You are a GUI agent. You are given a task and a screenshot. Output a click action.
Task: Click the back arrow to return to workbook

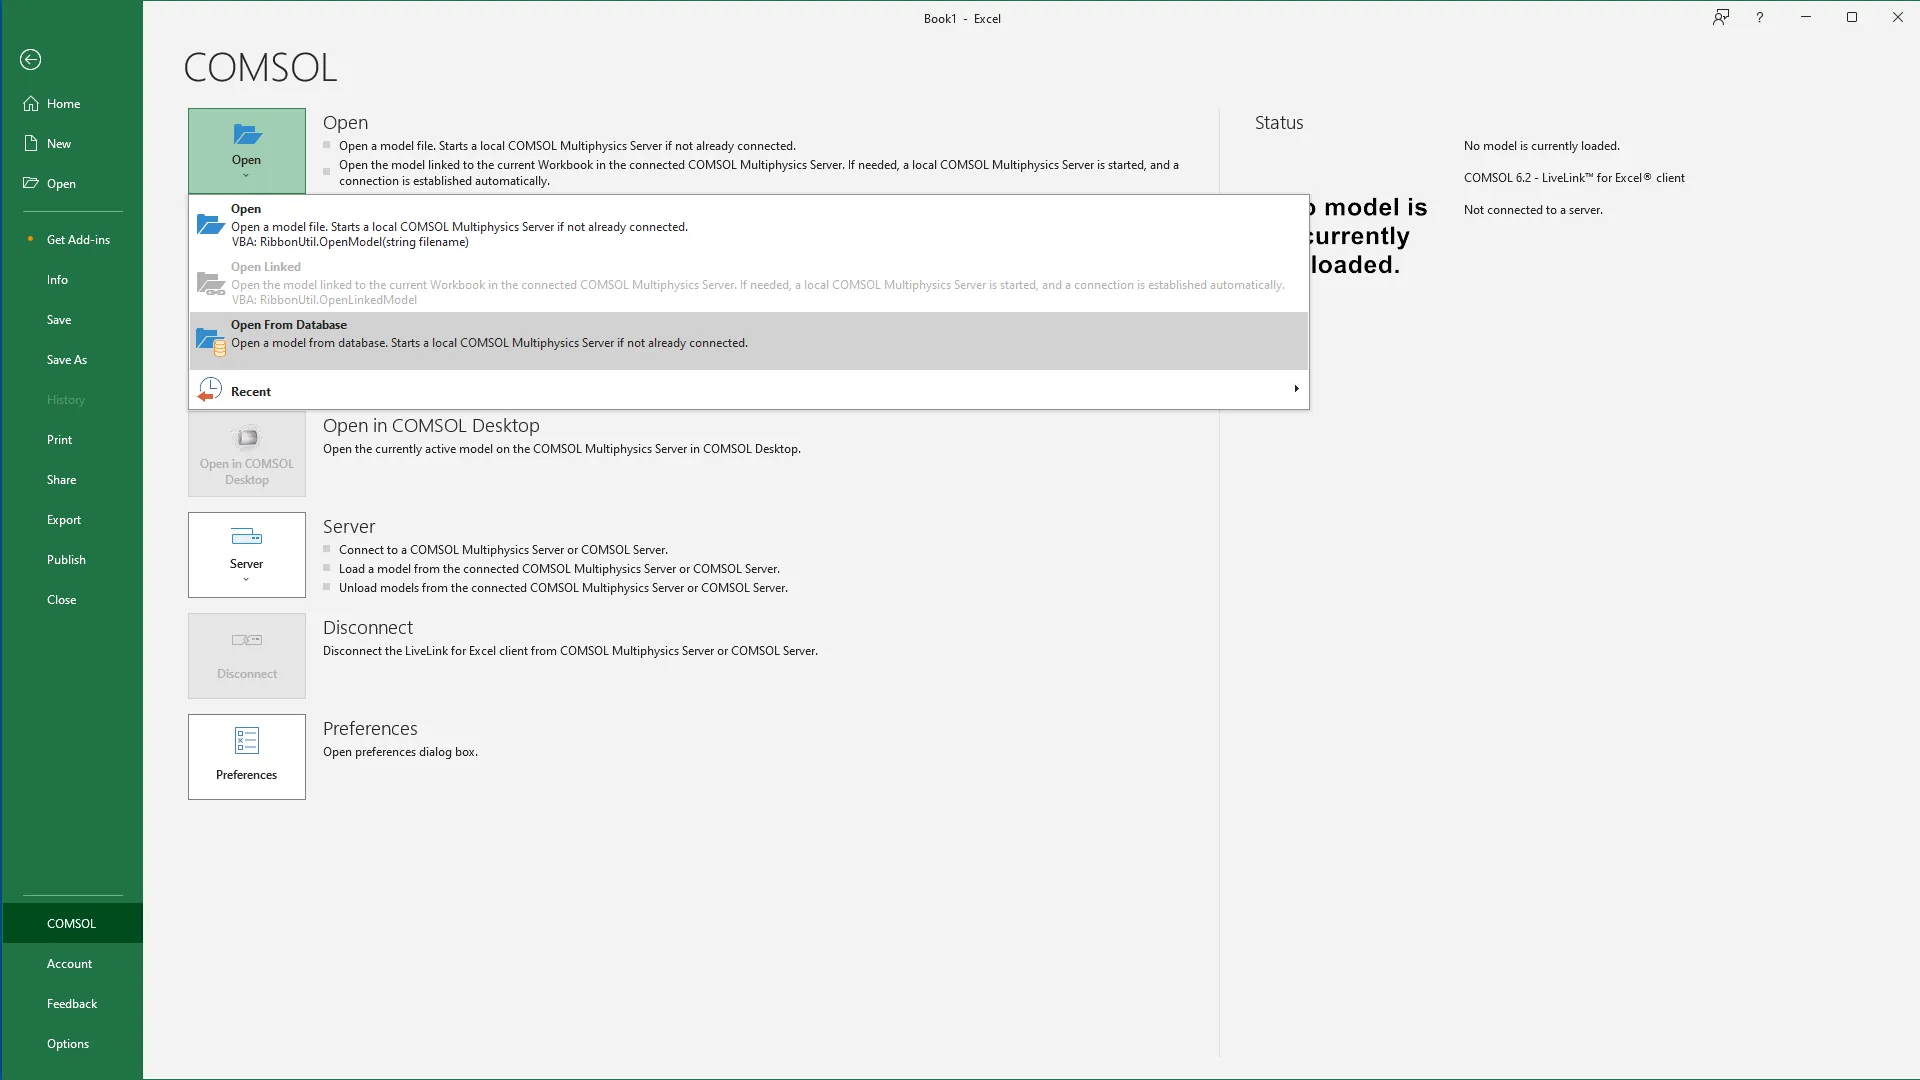coord(30,60)
